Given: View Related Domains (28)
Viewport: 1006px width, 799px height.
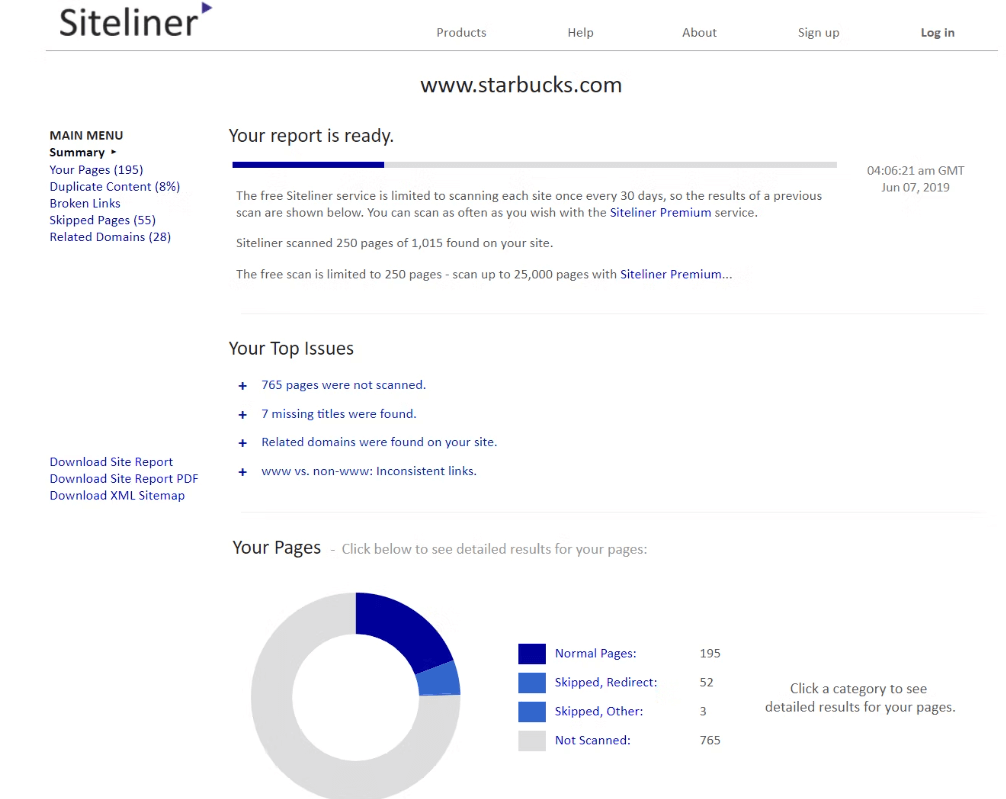Looking at the screenshot, I should click(110, 237).
